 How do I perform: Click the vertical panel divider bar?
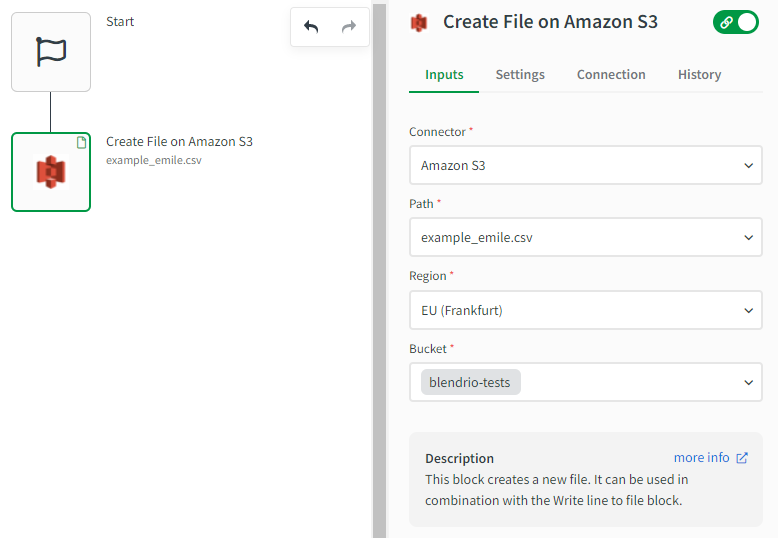(x=379, y=269)
